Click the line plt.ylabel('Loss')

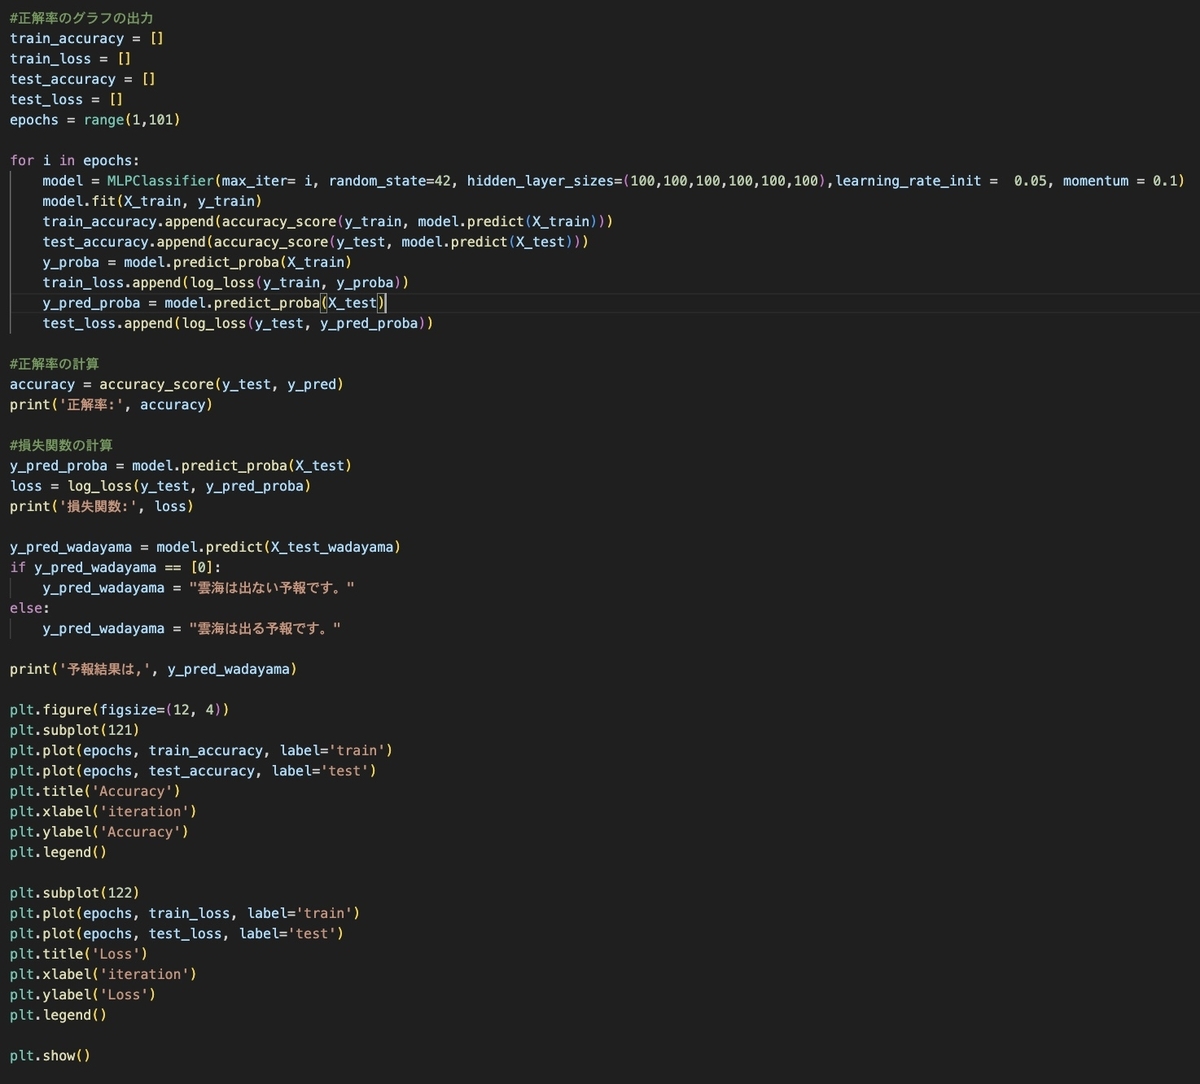pos(83,995)
